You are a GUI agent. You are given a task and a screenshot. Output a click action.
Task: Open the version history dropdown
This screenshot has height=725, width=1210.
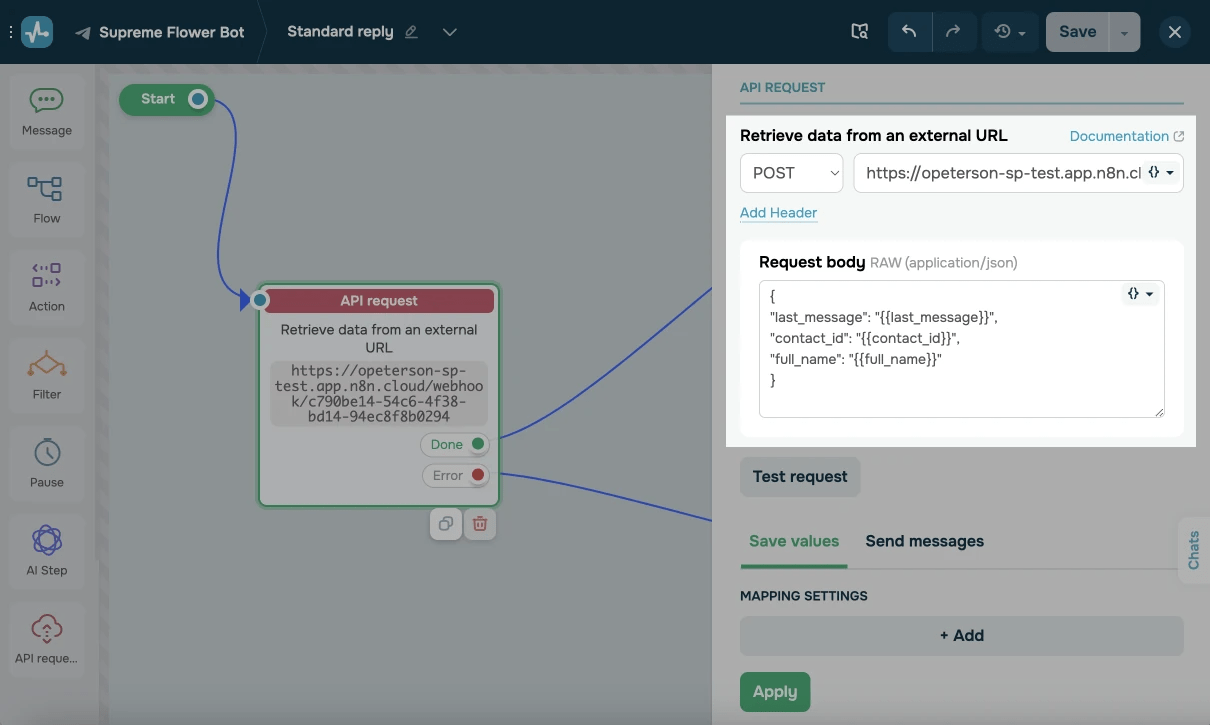[1010, 32]
